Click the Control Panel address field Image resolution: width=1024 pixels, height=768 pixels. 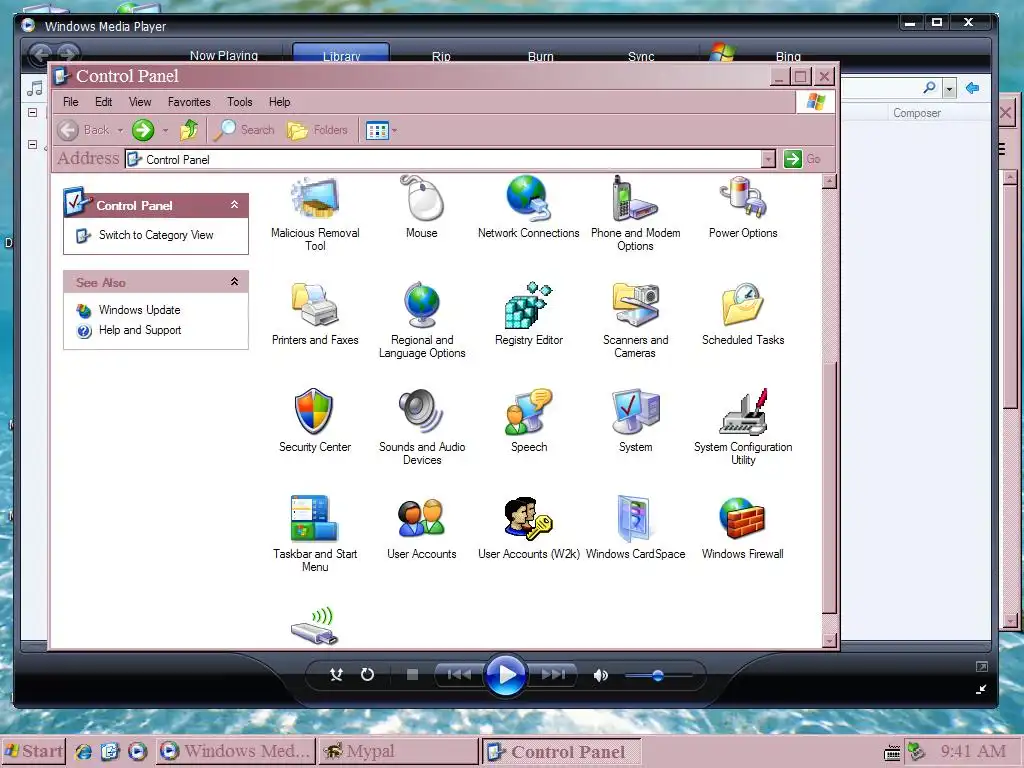[x=443, y=159]
